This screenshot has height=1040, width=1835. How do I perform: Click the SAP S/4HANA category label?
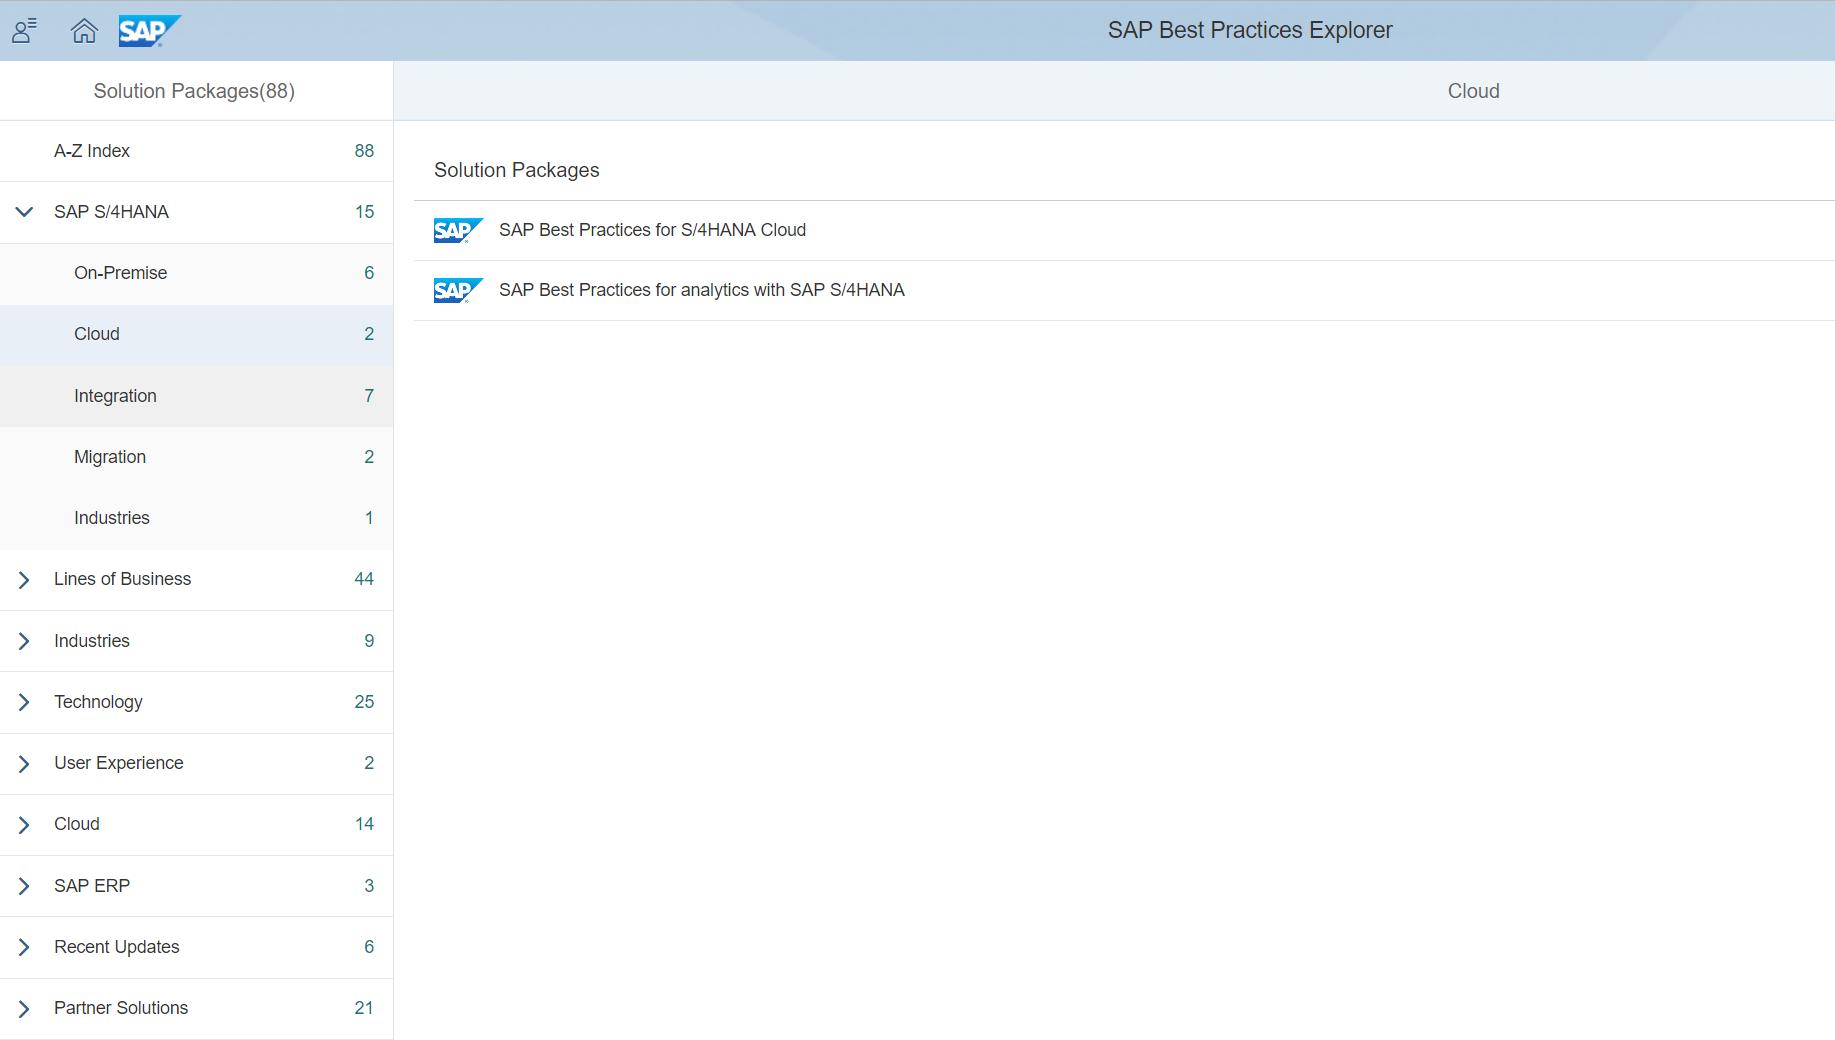[x=111, y=212]
